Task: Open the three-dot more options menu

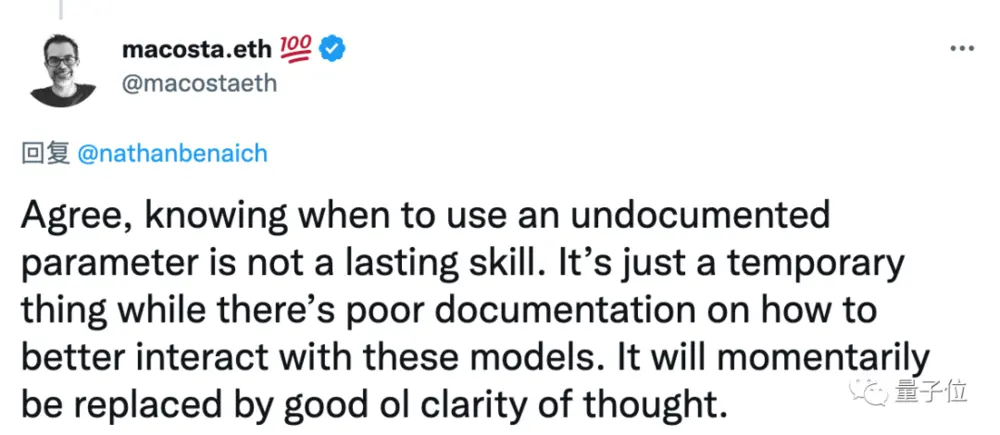Action: coord(962,48)
